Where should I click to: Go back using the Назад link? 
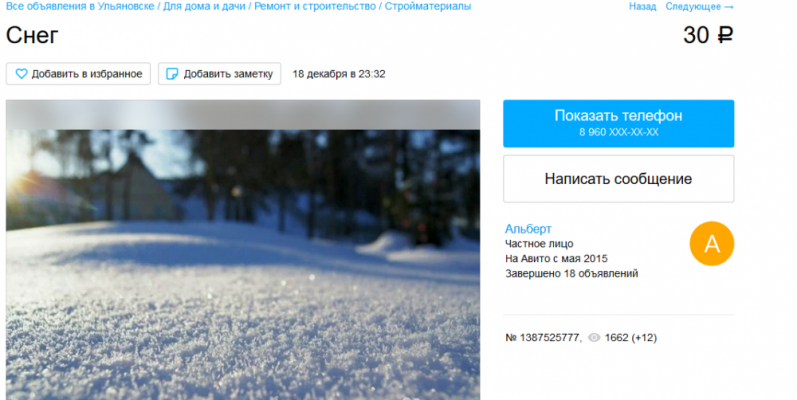(642, 7)
